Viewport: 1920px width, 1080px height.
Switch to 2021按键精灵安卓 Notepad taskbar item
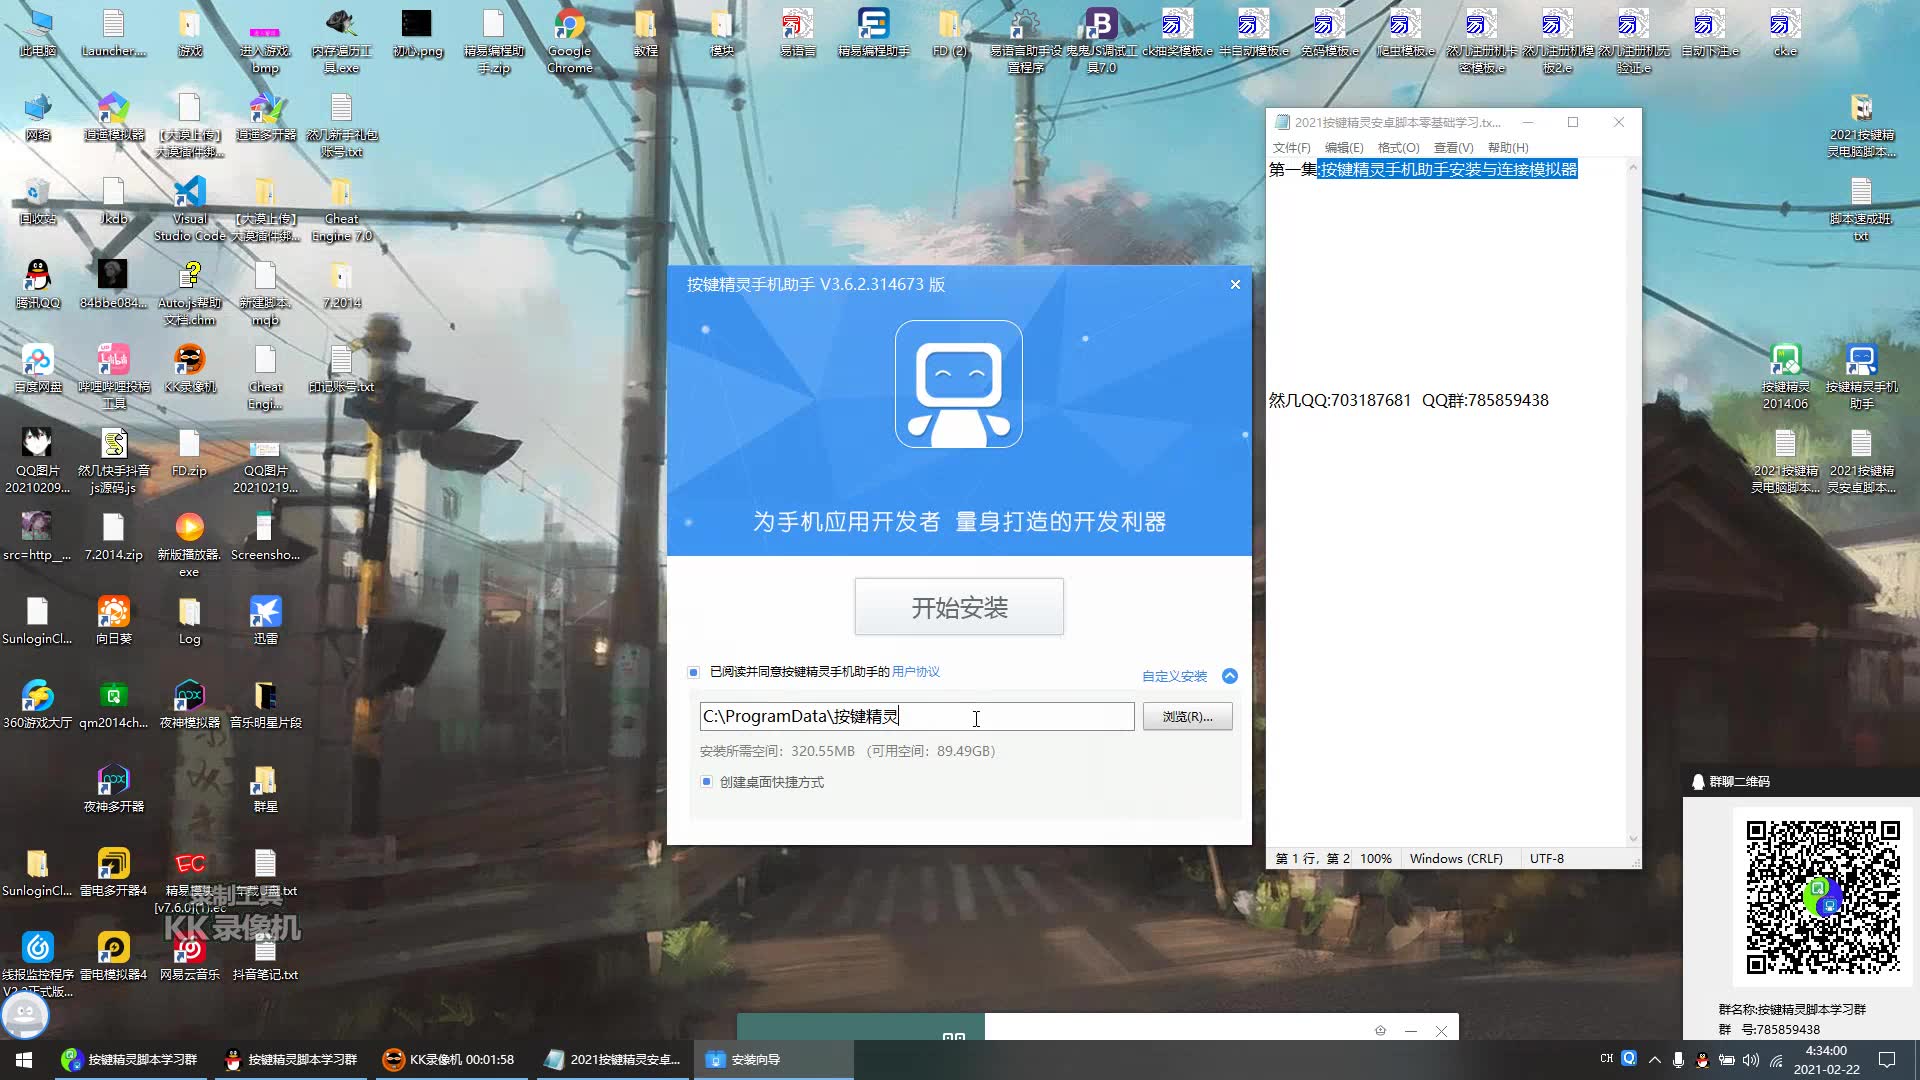pos(614,1059)
